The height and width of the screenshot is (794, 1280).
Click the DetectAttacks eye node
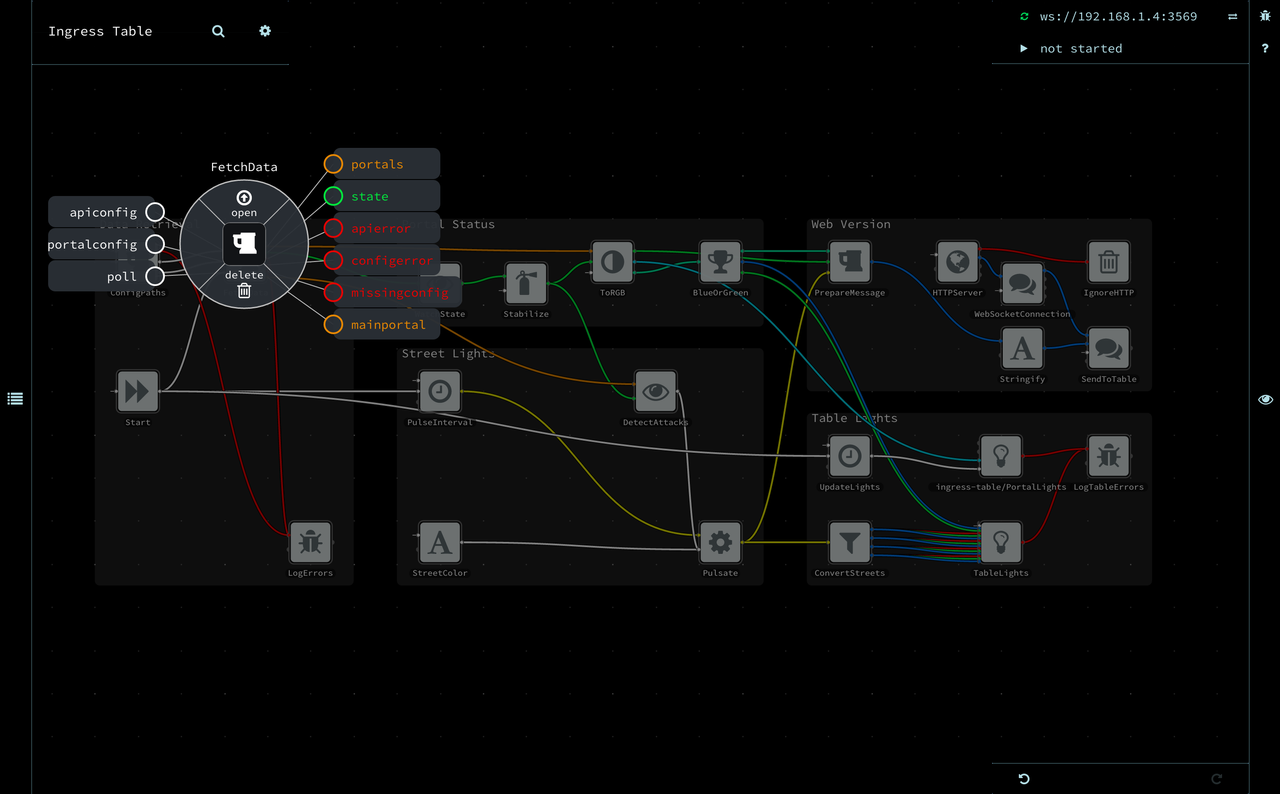pyautogui.click(x=656, y=392)
